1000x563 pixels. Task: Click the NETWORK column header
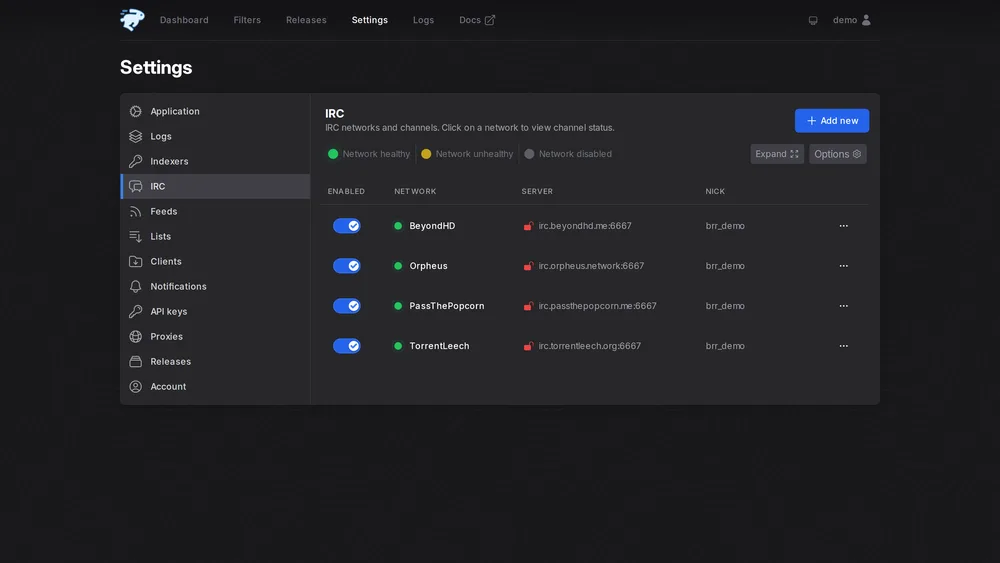(x=415, y=191)
